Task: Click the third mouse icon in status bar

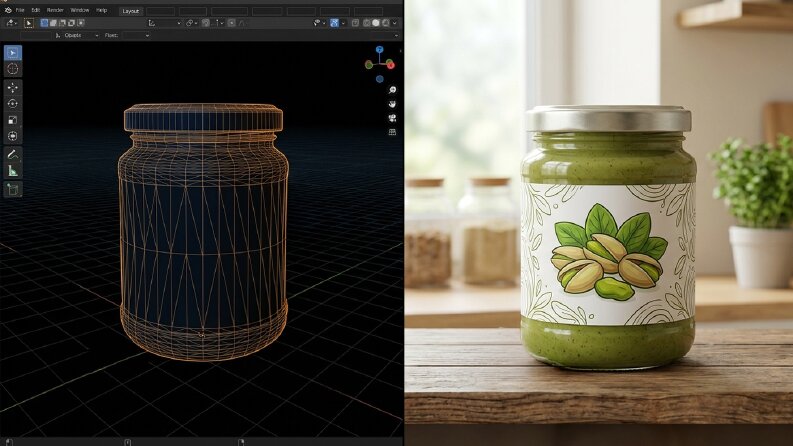Action: 241,442
